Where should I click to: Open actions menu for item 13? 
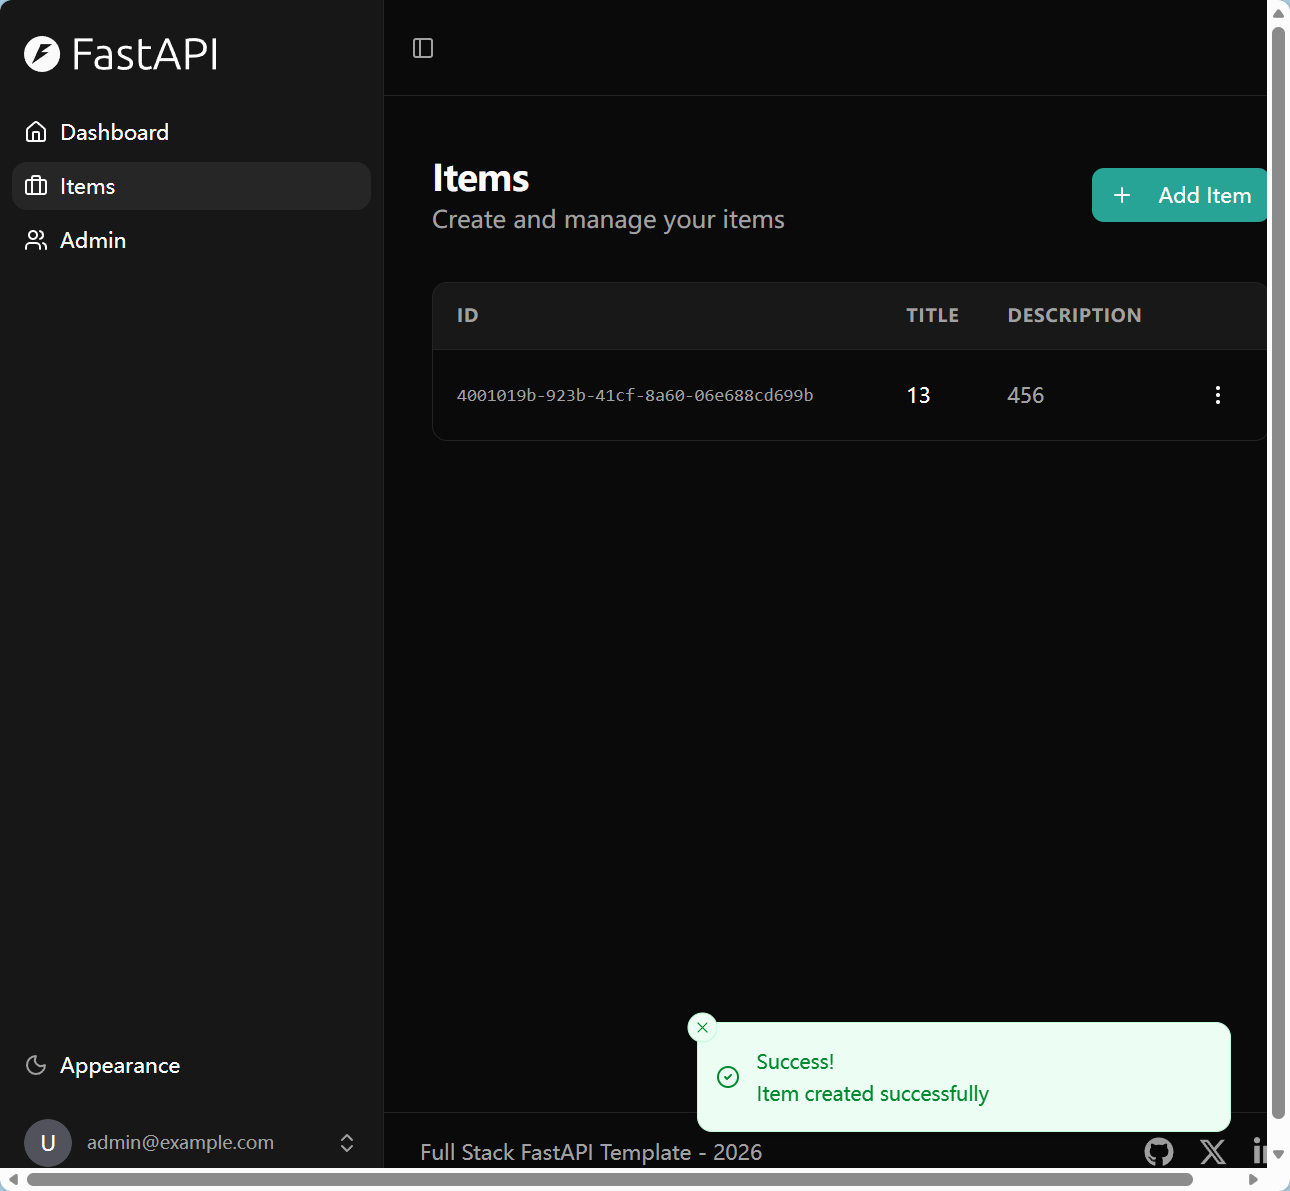(x=1217, y=395)
